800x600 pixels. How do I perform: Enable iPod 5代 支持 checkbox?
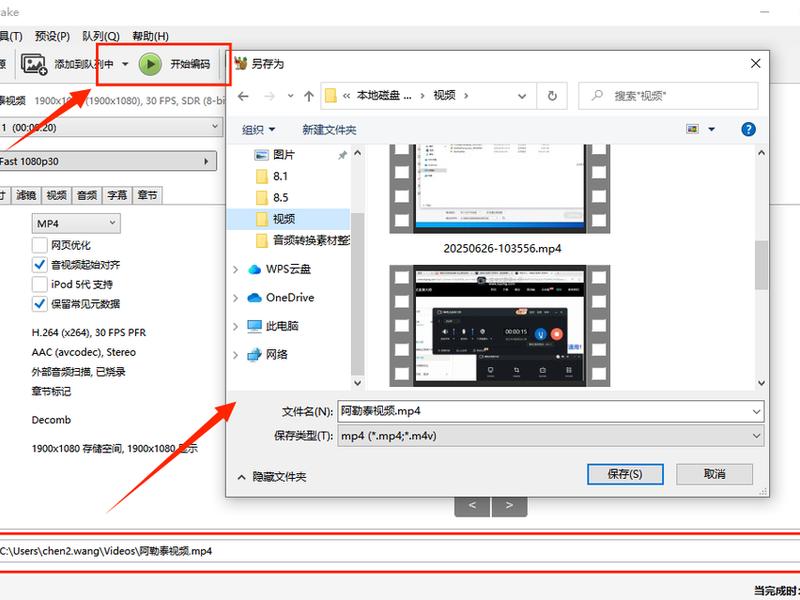click(40, 284)
